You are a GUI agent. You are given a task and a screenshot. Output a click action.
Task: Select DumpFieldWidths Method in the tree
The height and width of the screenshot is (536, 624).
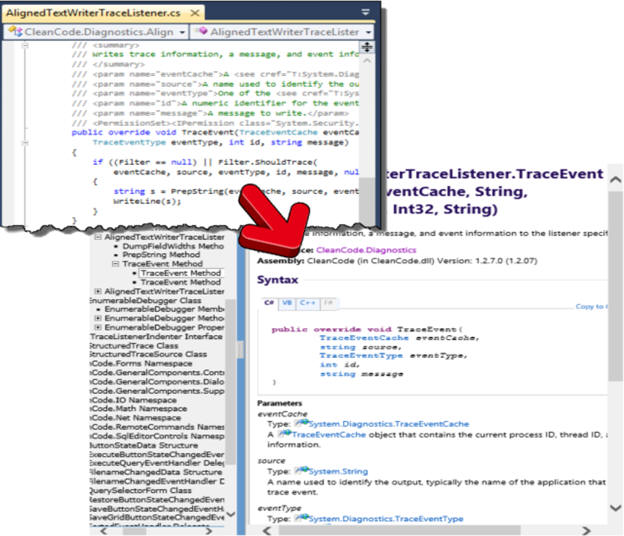pyautogui.click(x=173, y=246)
